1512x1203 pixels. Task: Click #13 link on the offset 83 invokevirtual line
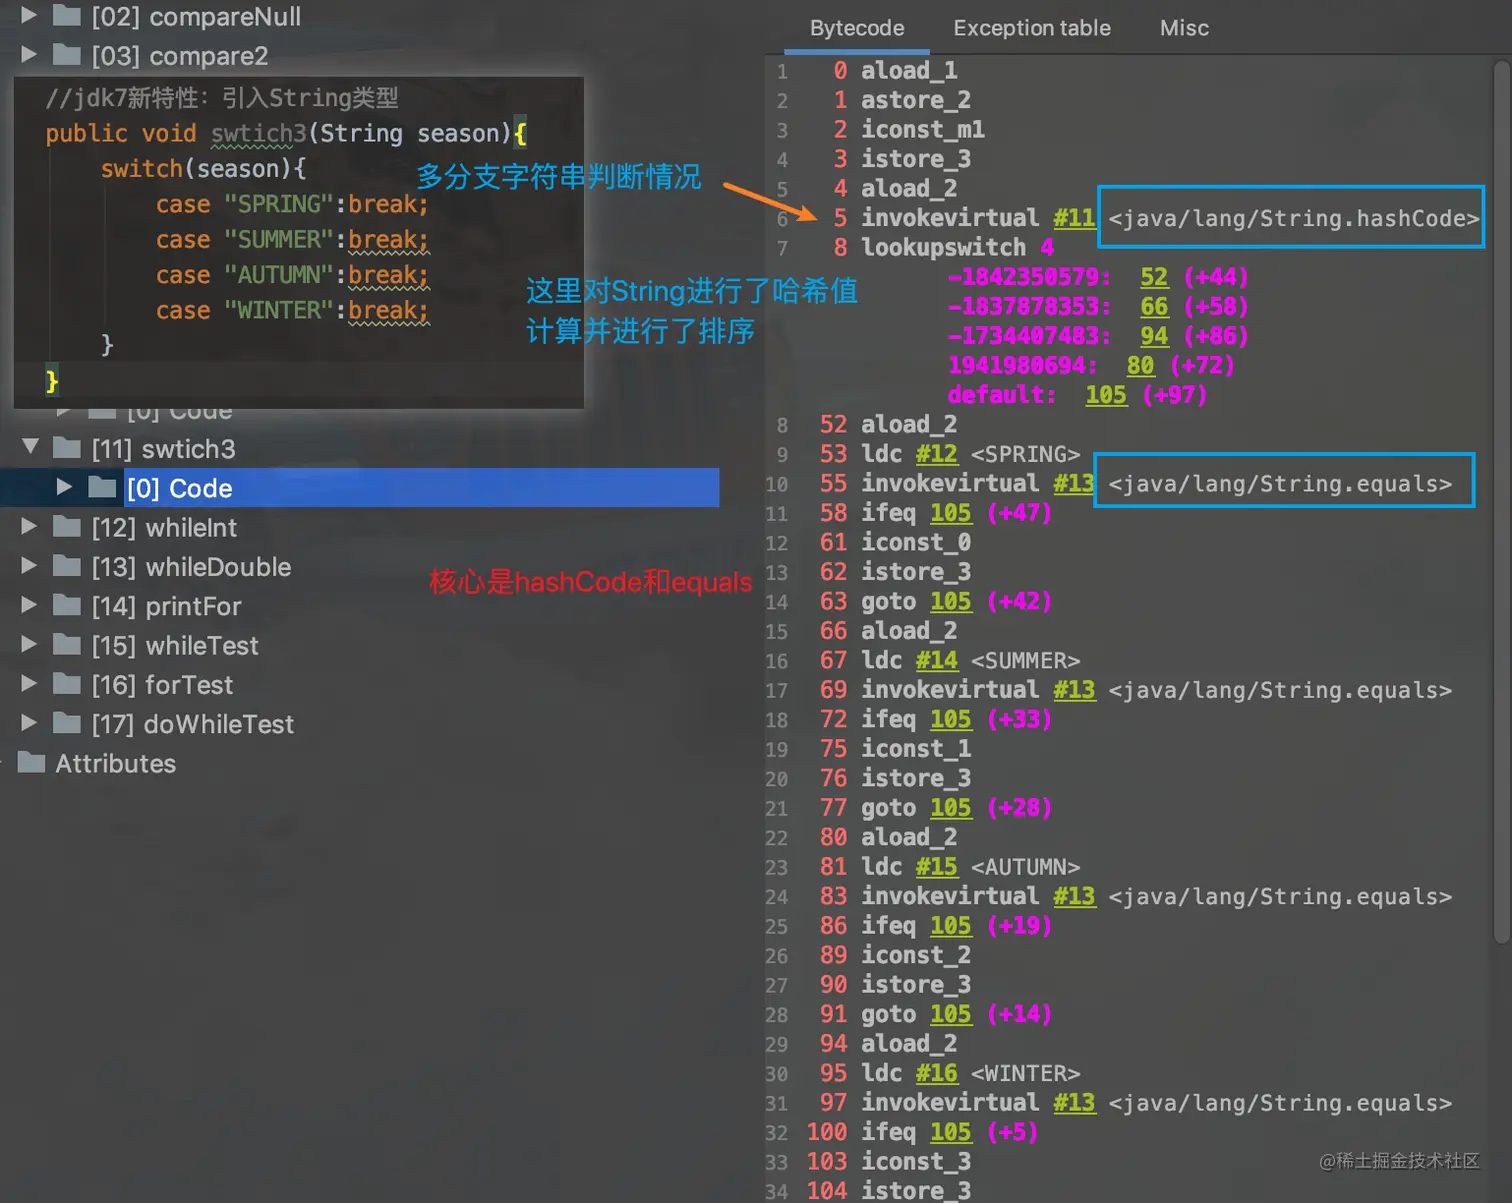(1074, 897)
